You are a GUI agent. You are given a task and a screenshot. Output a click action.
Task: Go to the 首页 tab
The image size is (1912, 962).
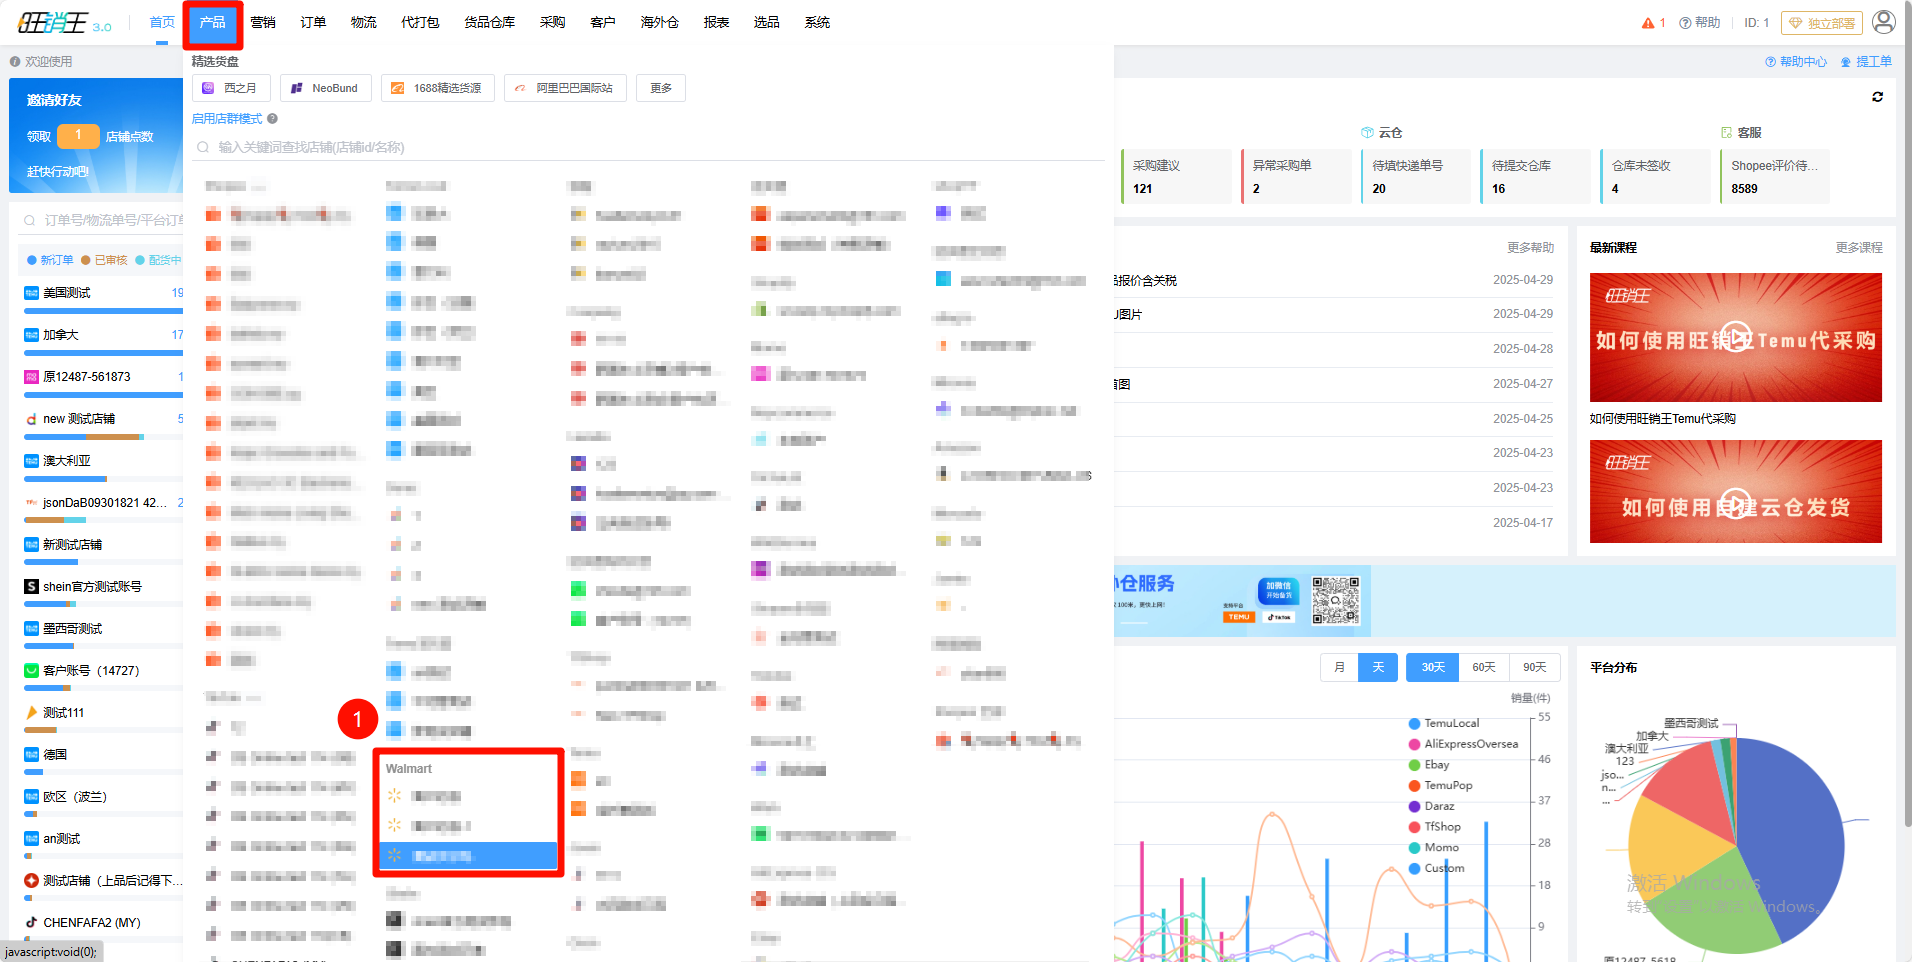click(162, 22)
